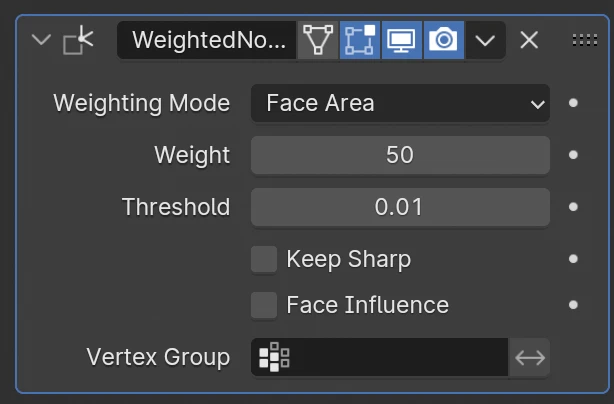Click animate dot beside Weighting Mode

[x=573, y=103]
